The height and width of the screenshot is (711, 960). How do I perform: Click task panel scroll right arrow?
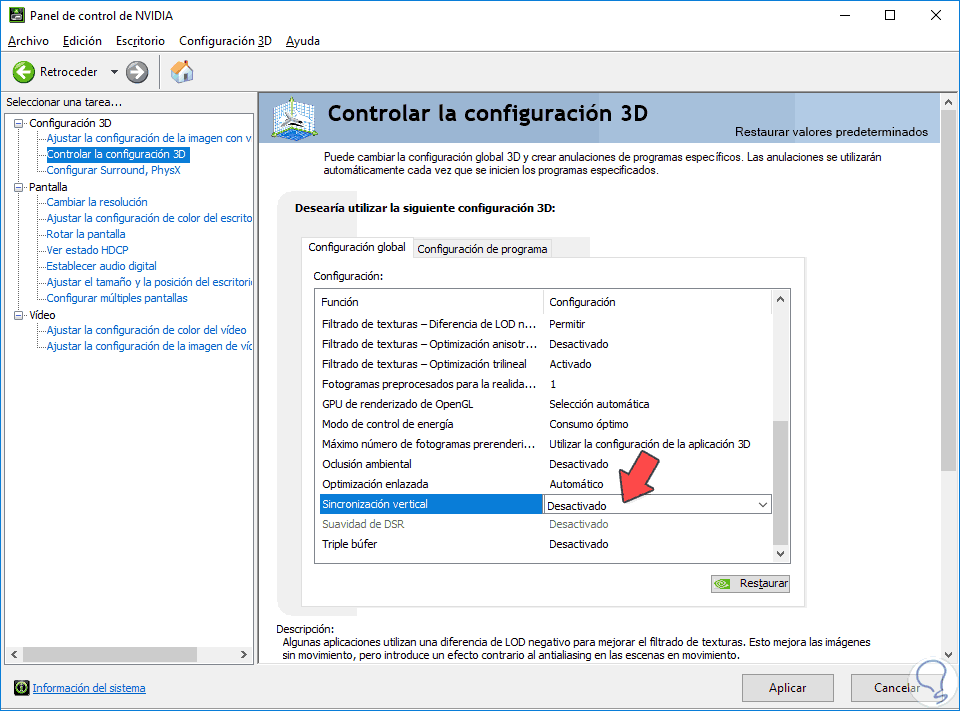pyautogui.click(x=244, y=655)
